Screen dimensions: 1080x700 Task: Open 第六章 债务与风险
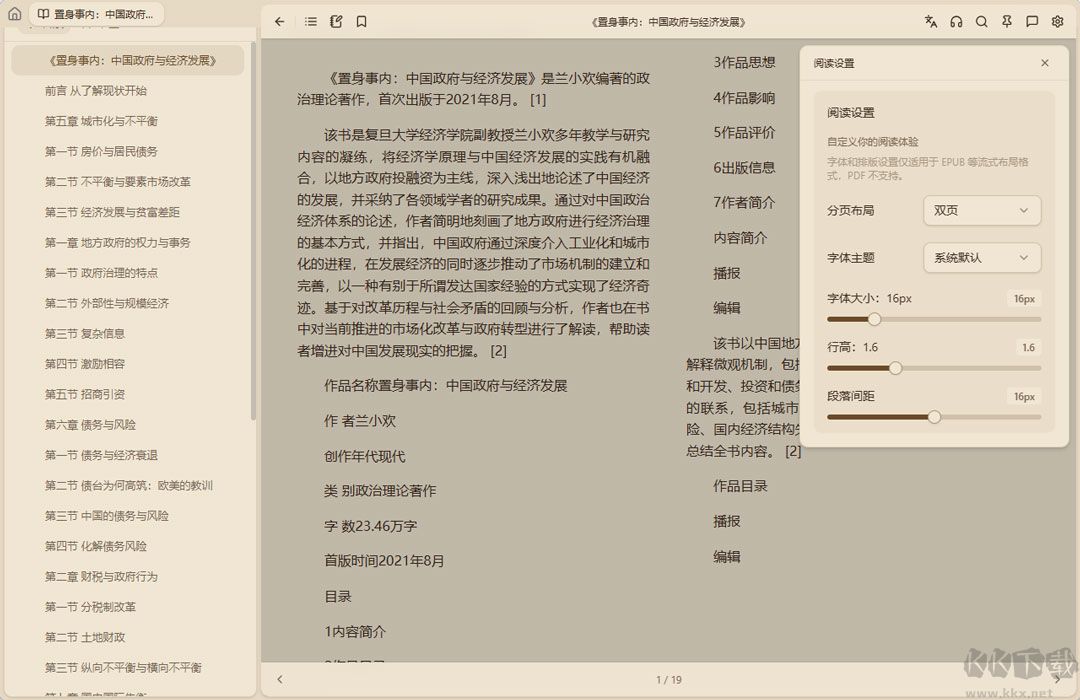90,424
